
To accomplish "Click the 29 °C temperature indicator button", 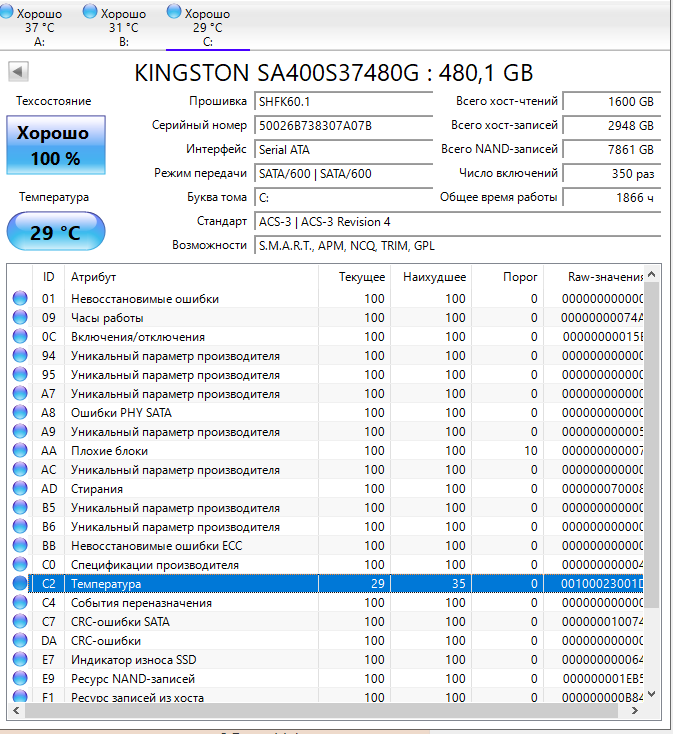I will (x=56, y=232).
